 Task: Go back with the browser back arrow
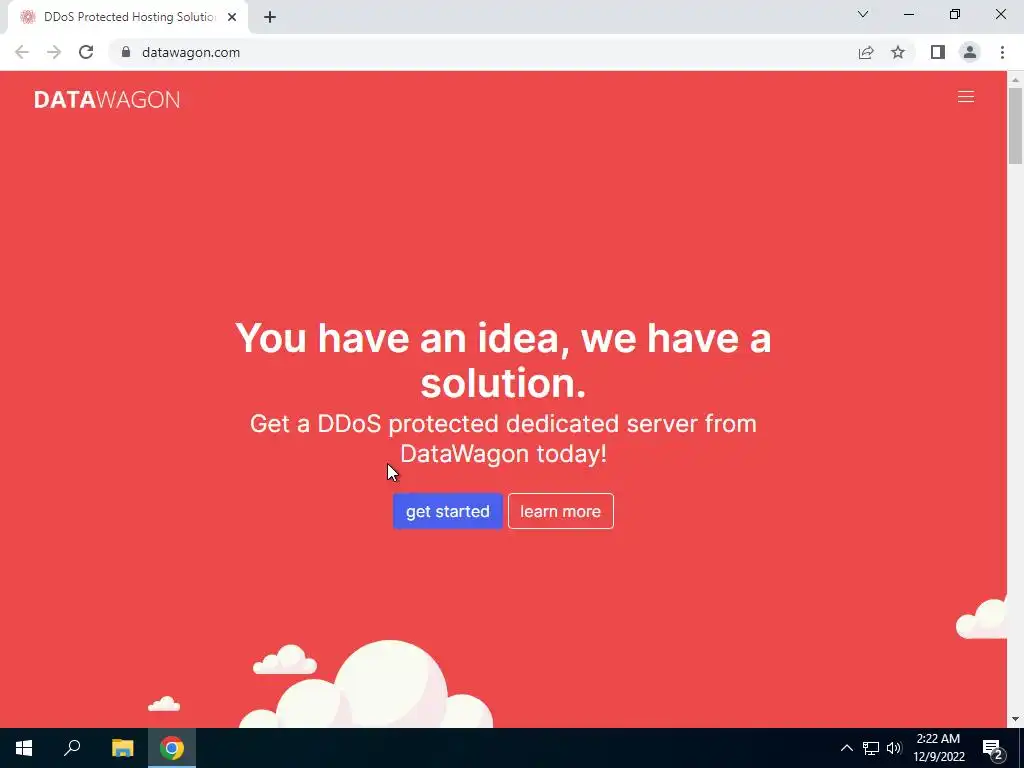pos(22,52)
